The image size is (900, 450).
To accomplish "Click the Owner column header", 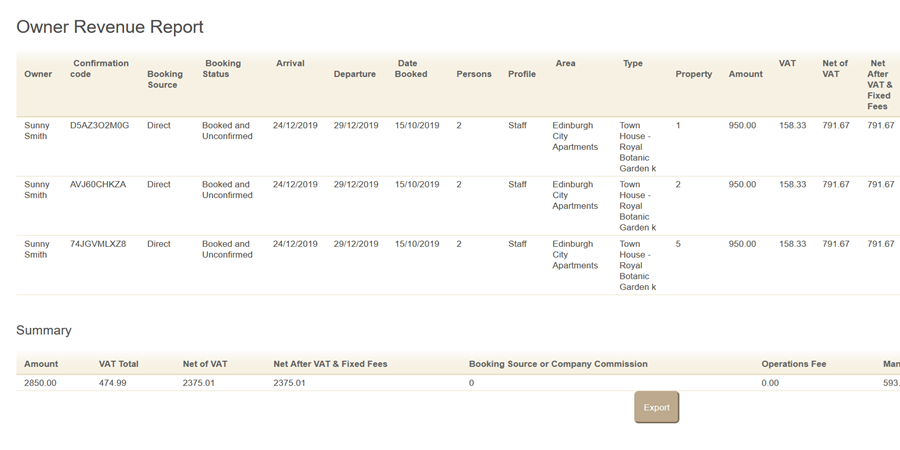I will [38, 74].
